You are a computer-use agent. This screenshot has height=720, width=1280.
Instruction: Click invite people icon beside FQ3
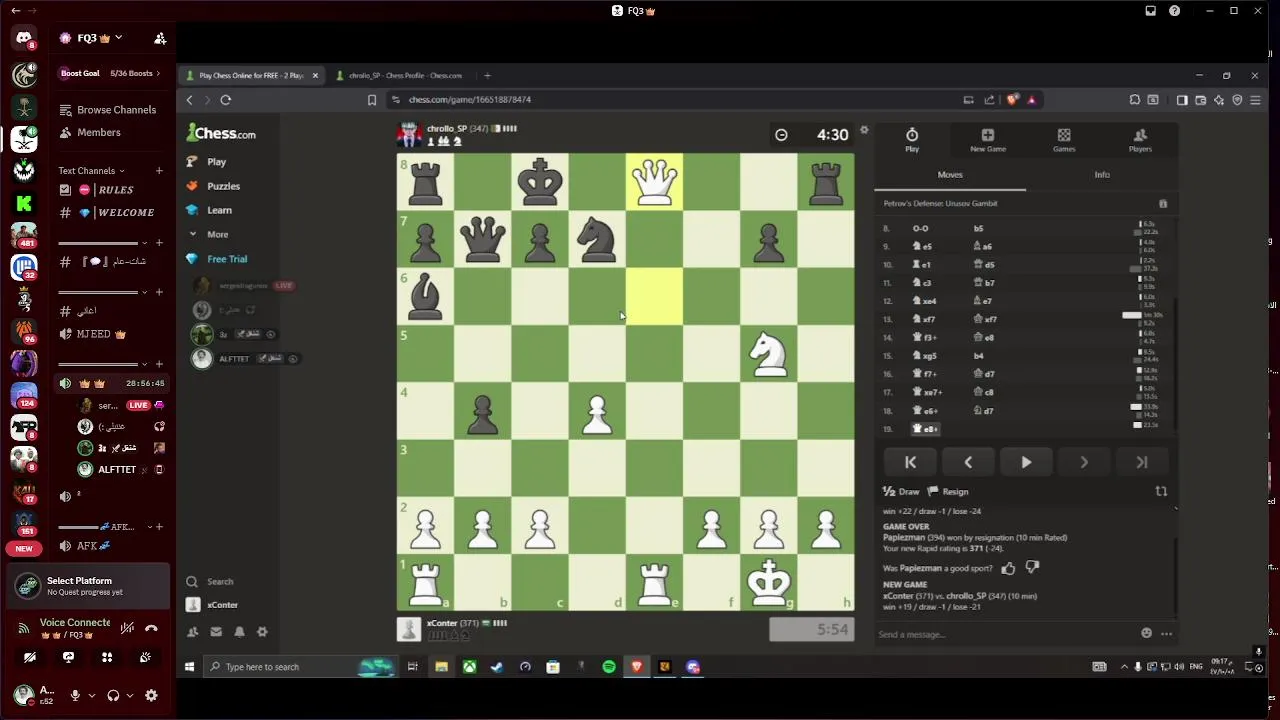point(160,38)
